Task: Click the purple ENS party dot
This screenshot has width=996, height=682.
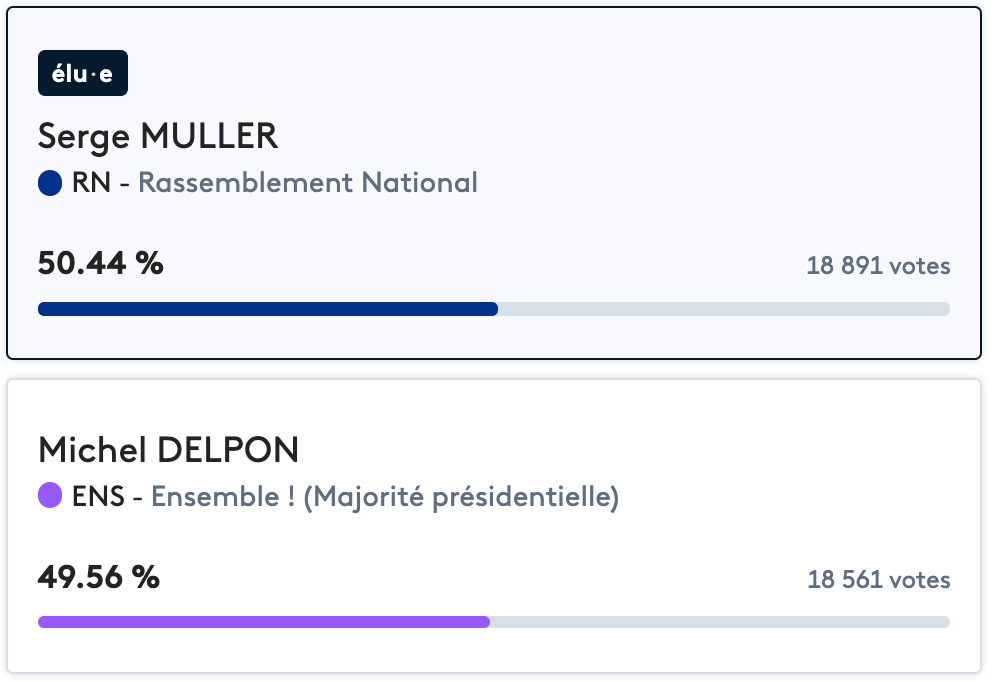Action: [50, 496]
